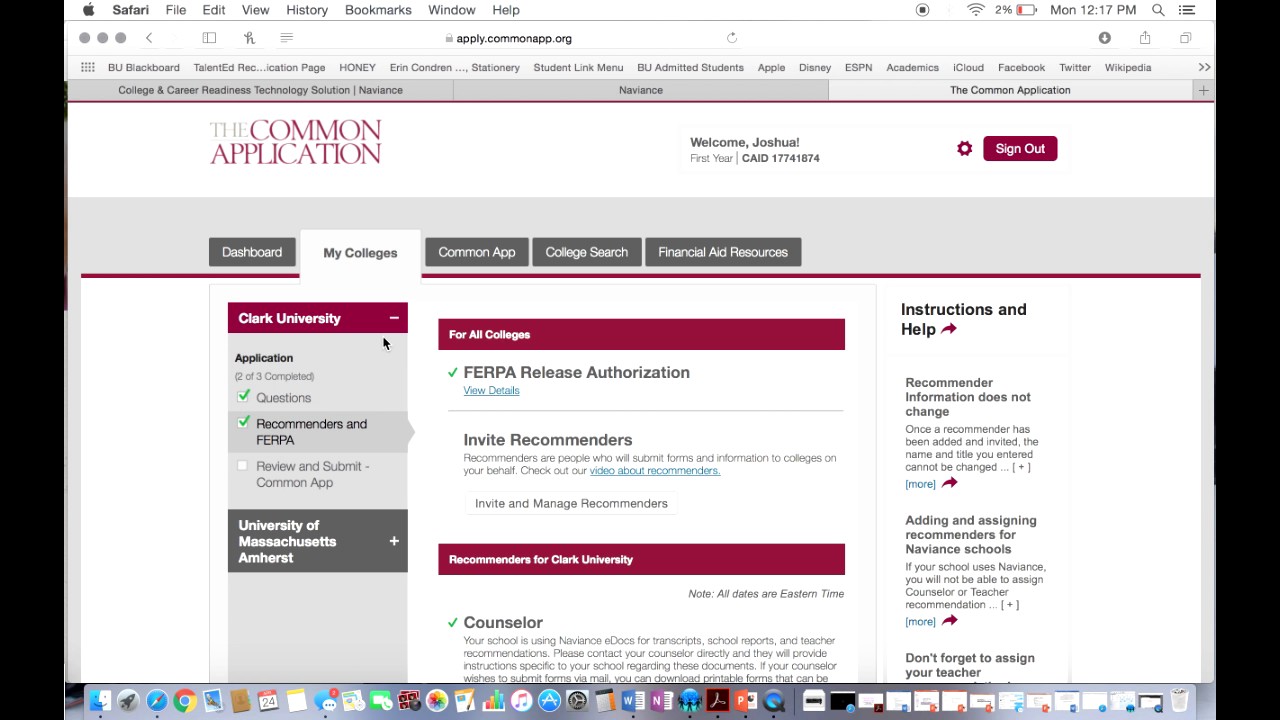Screen dimensions: 1280x720
Task: Show Safari downloads
Action: coord(1104,38)
